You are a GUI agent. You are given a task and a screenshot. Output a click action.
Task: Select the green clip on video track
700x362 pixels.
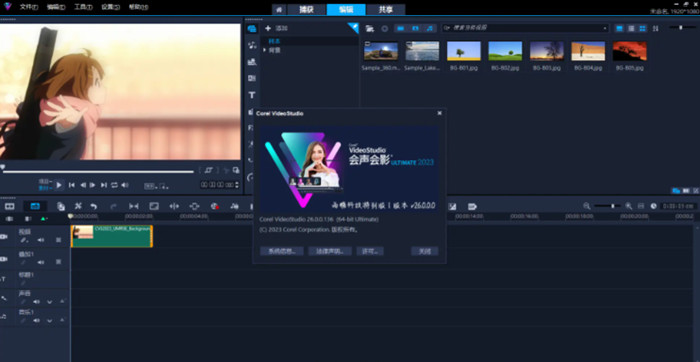112,236
